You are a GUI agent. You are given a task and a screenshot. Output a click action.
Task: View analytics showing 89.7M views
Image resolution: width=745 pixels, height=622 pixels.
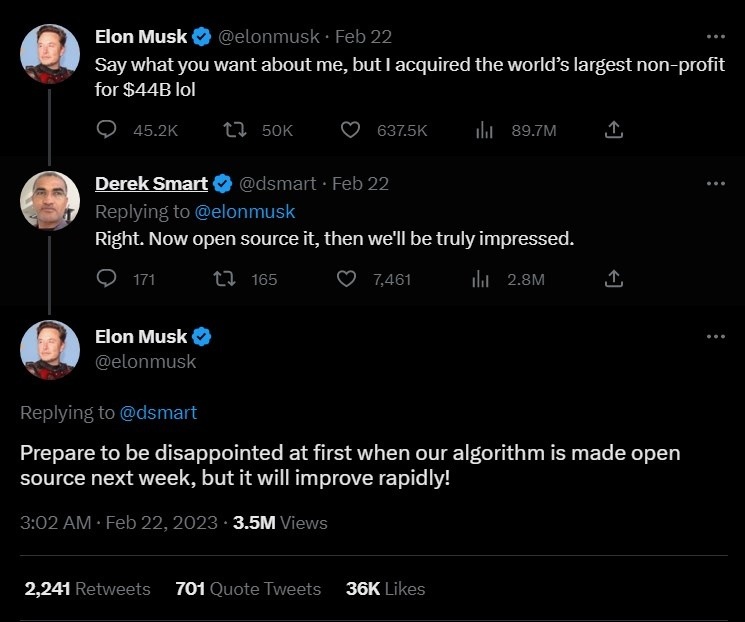pyautogui.click(x=484, y=130)
